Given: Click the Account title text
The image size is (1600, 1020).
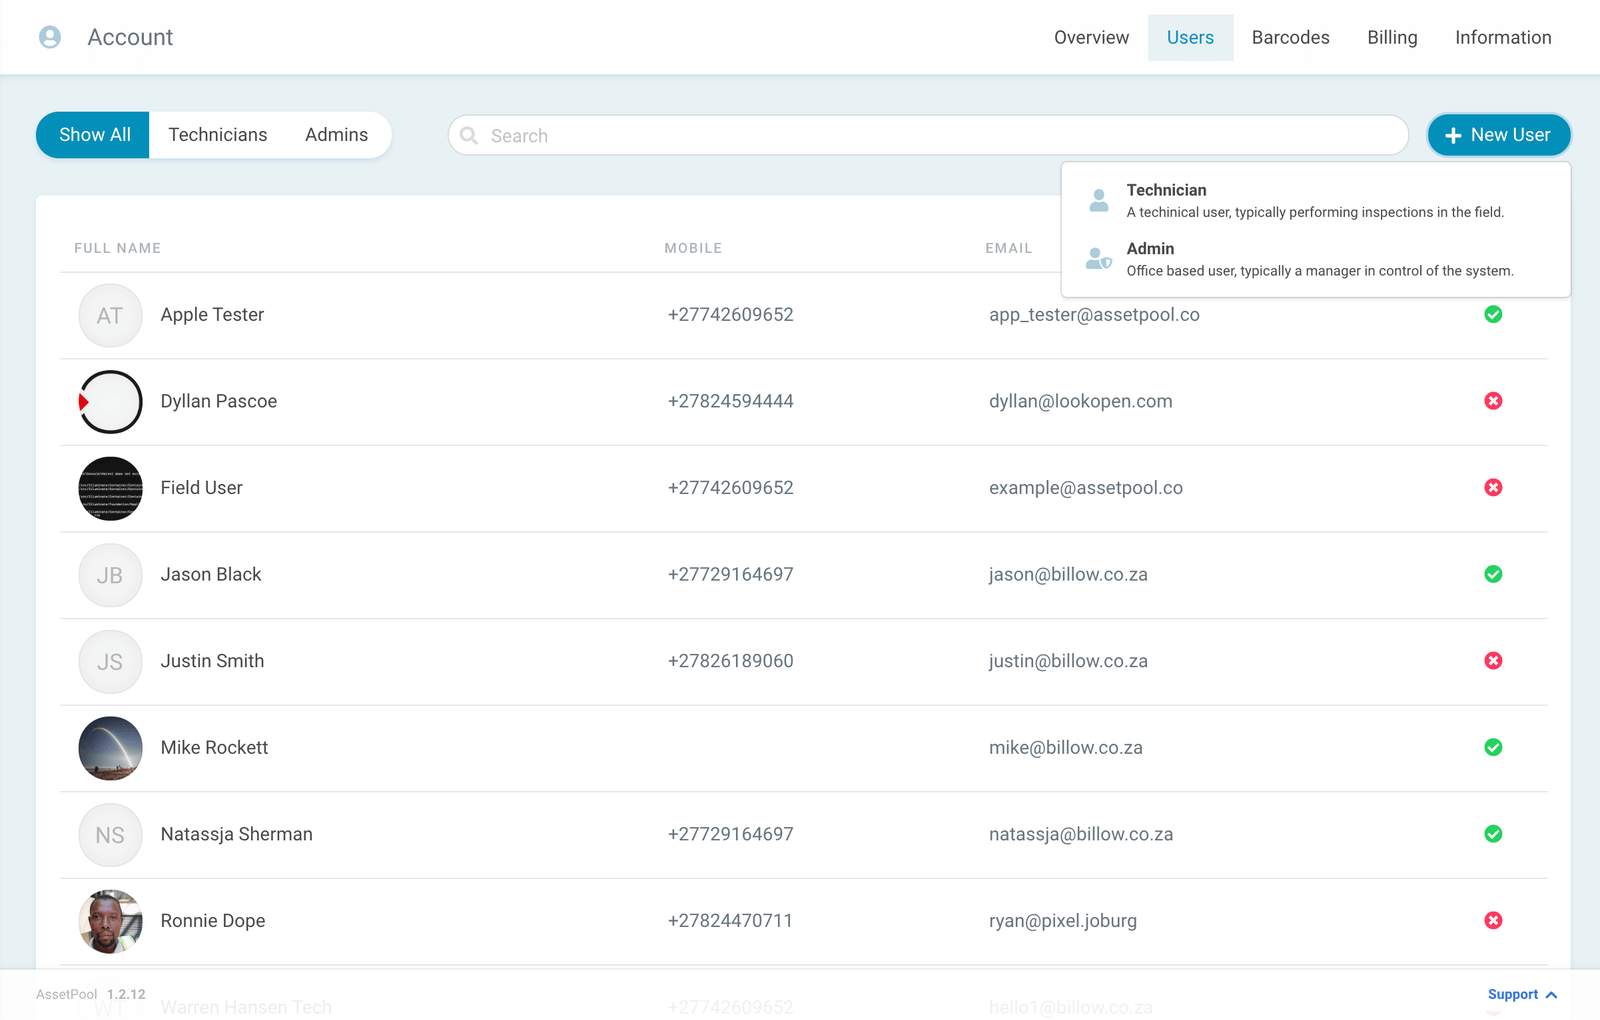Looking at the screenshot, I should [x=130, y=37].
